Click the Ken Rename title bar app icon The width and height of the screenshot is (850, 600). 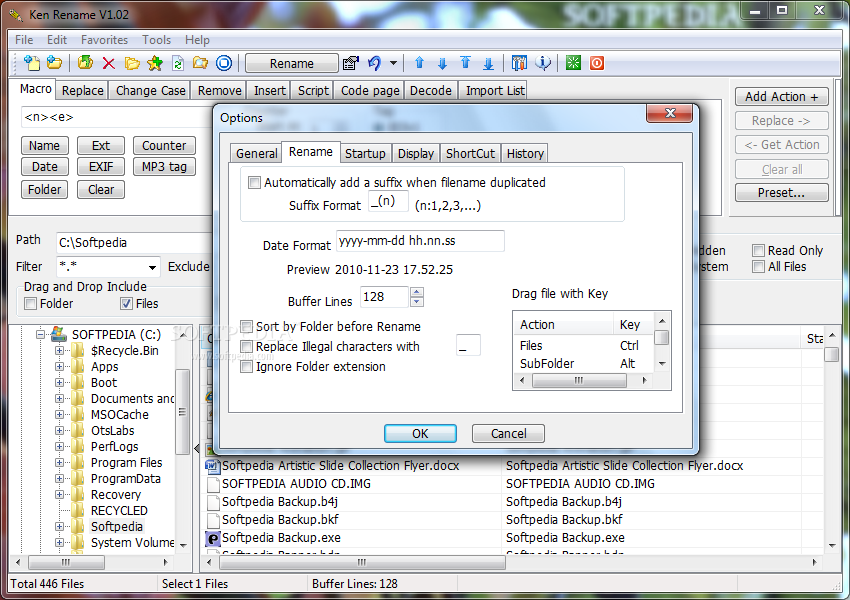tap(16, 15)
